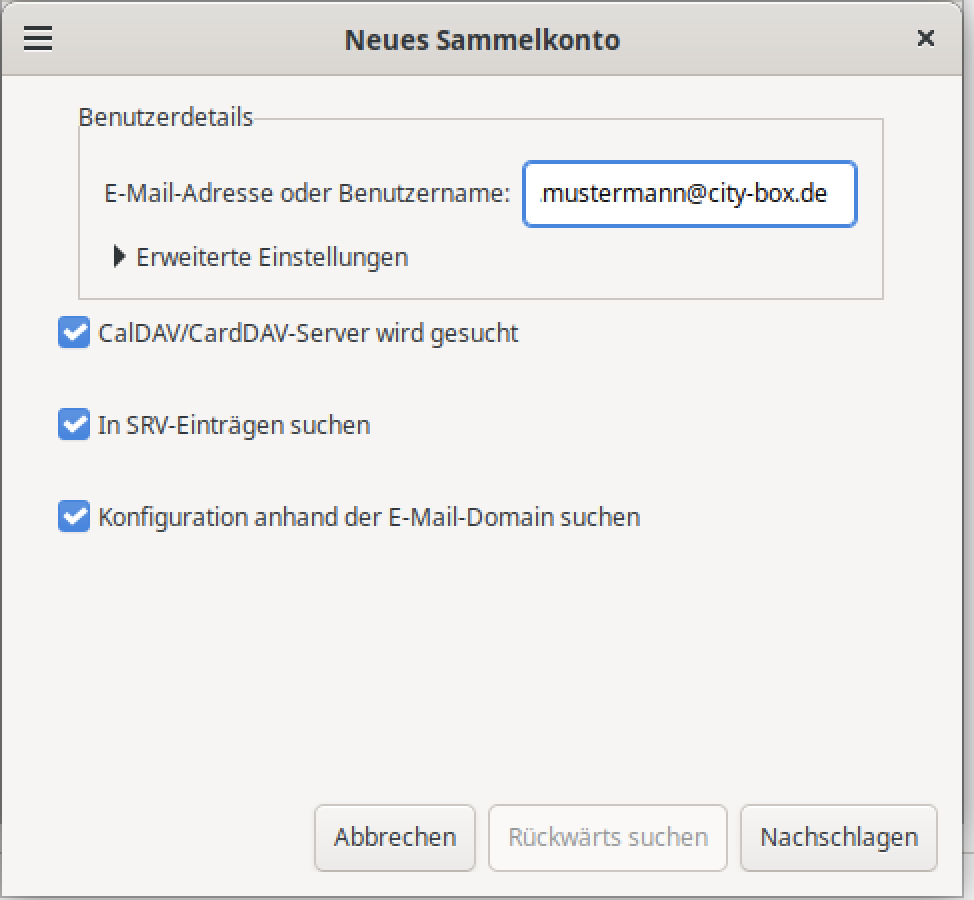974x900 pixels.
Task: Open the hamburger menu in the title bar
Action: [x=38, y=39]
